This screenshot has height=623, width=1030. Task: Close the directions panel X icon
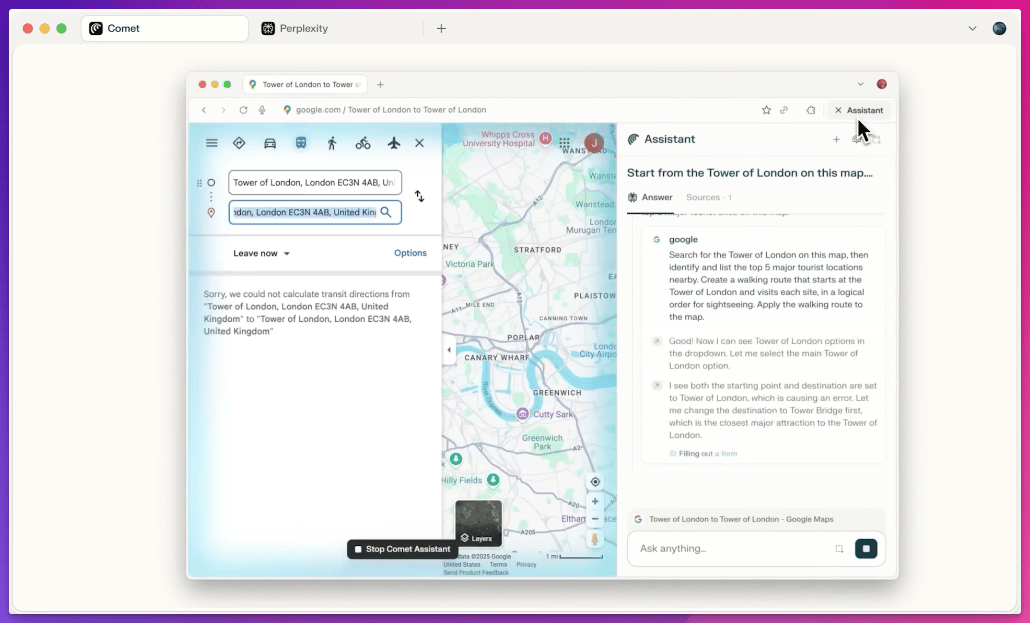[419, 143]
